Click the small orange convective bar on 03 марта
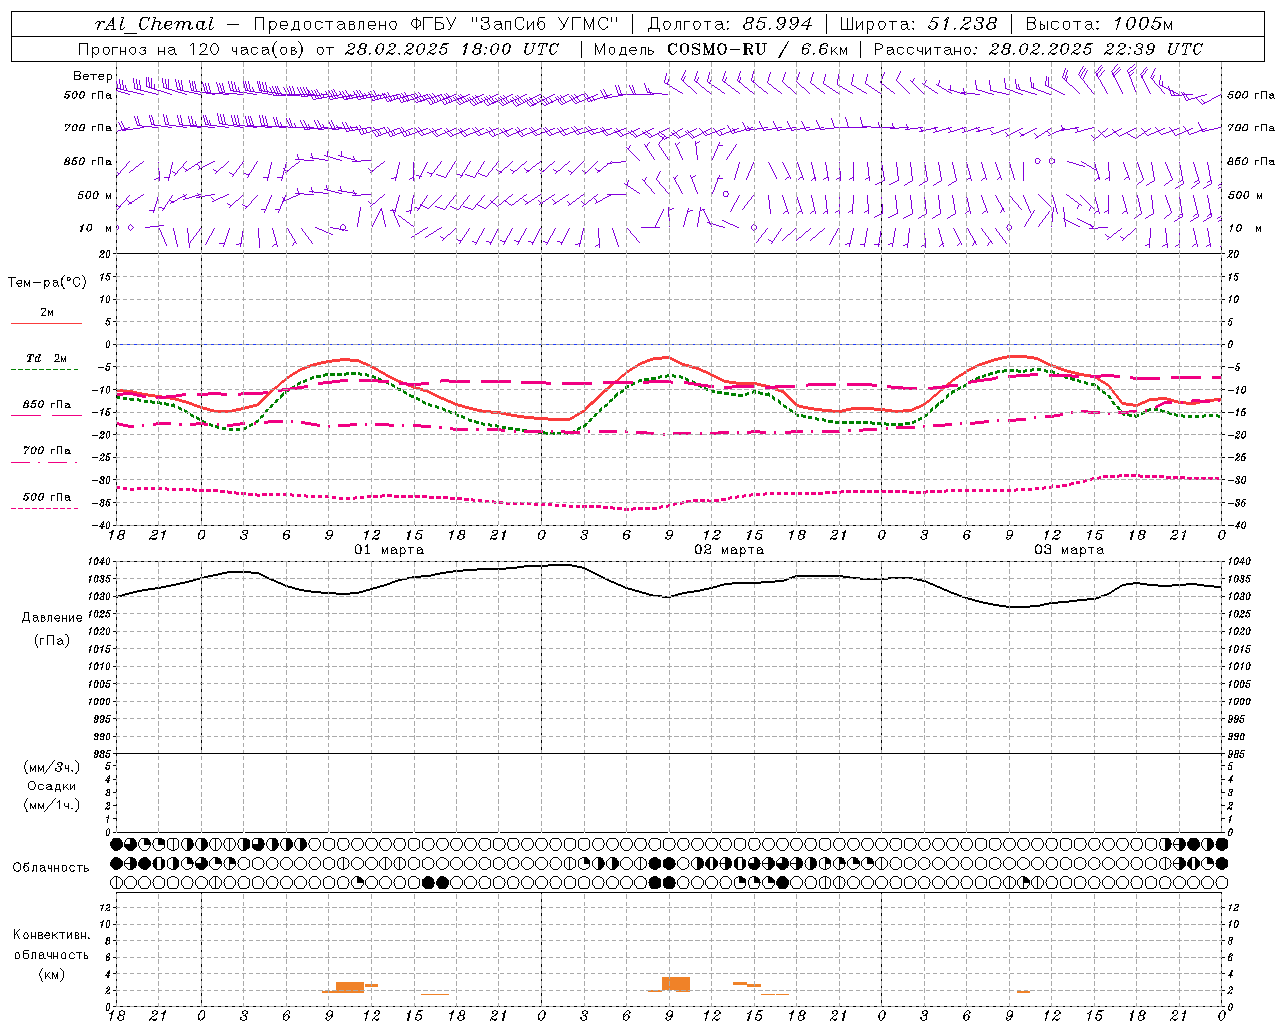The height and width of the screenshot is (1024, 1280). [x=1023, y=992]
